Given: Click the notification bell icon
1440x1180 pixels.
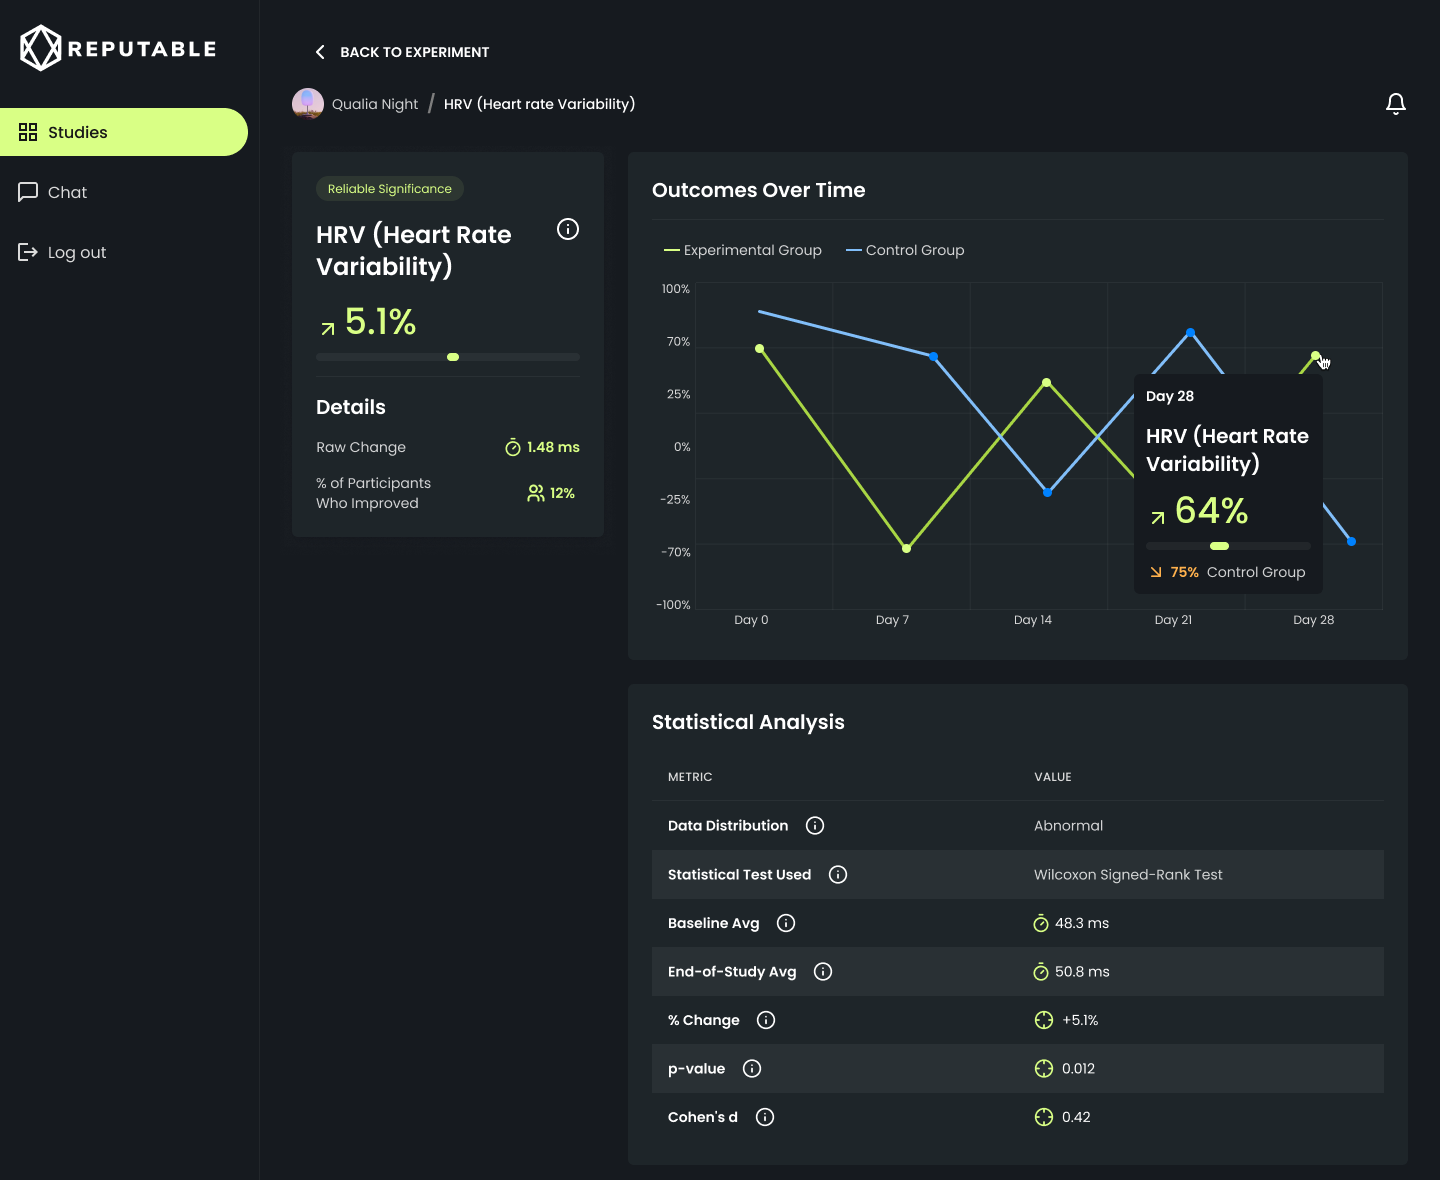Looking at the screenshot, I should [x=1396, y=104].
